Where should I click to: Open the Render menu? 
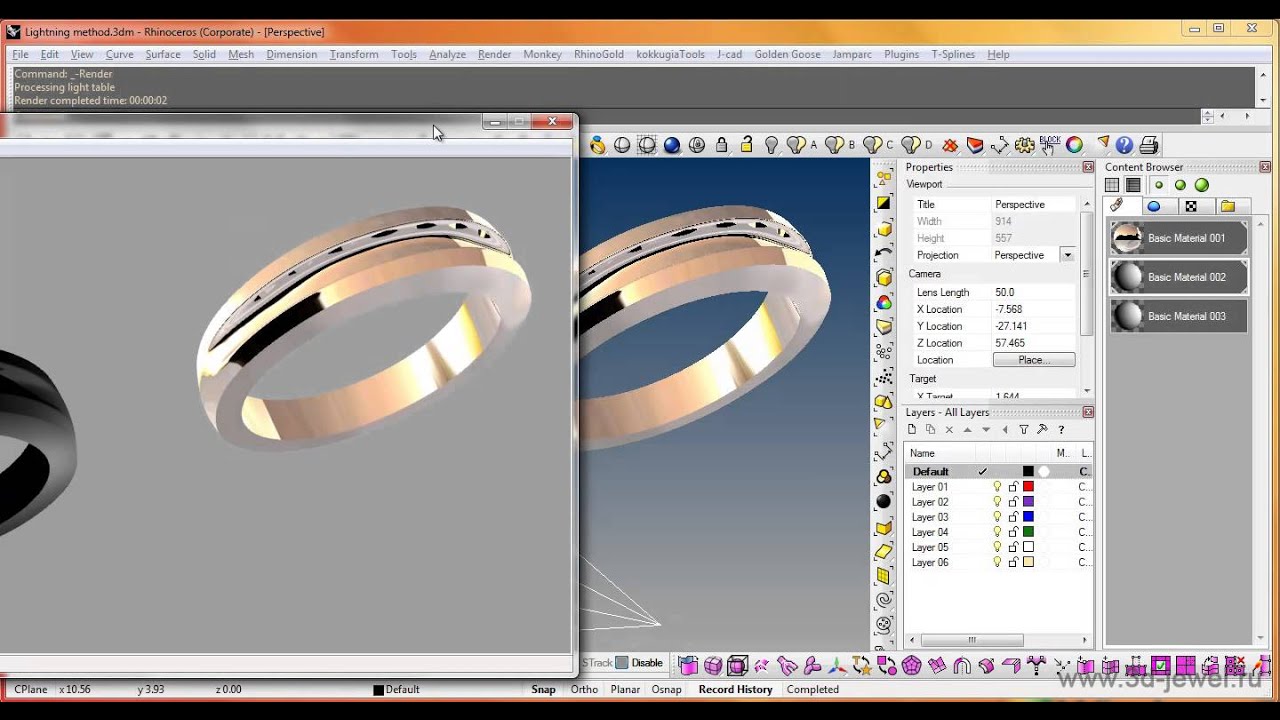click(x=494, y=54)
